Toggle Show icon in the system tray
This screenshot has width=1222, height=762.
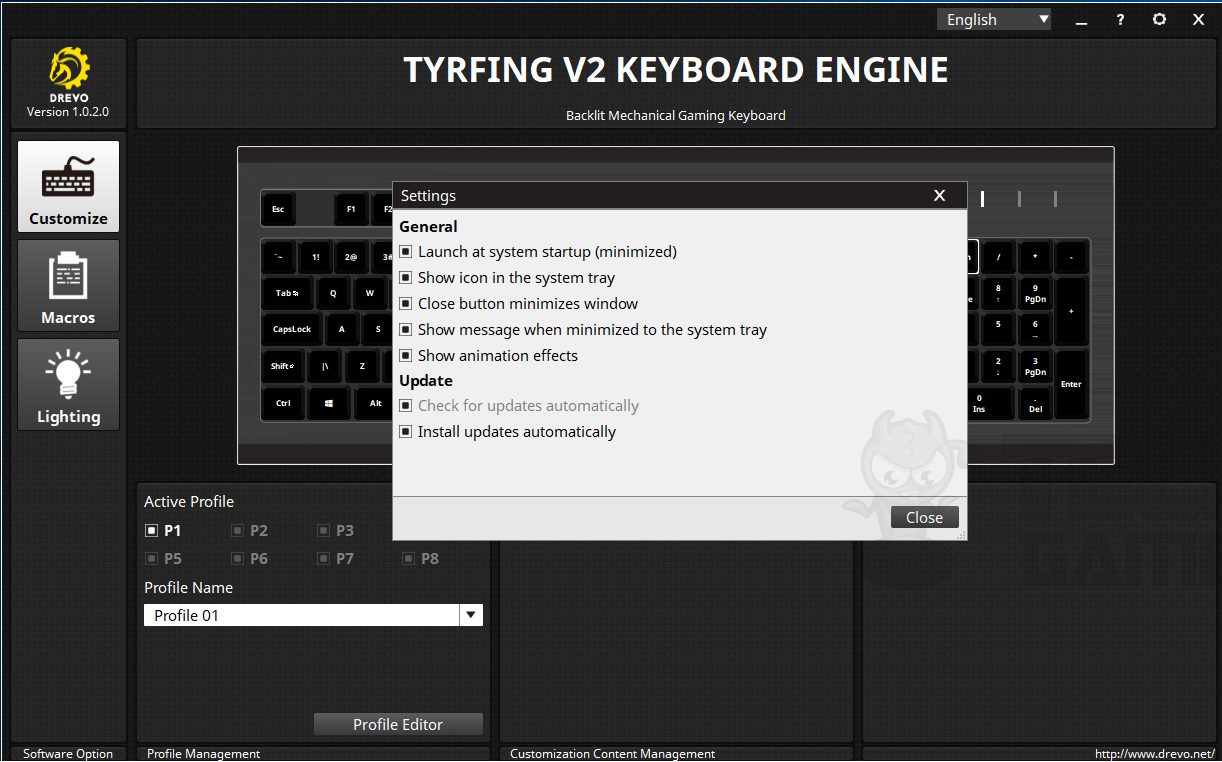507,278
